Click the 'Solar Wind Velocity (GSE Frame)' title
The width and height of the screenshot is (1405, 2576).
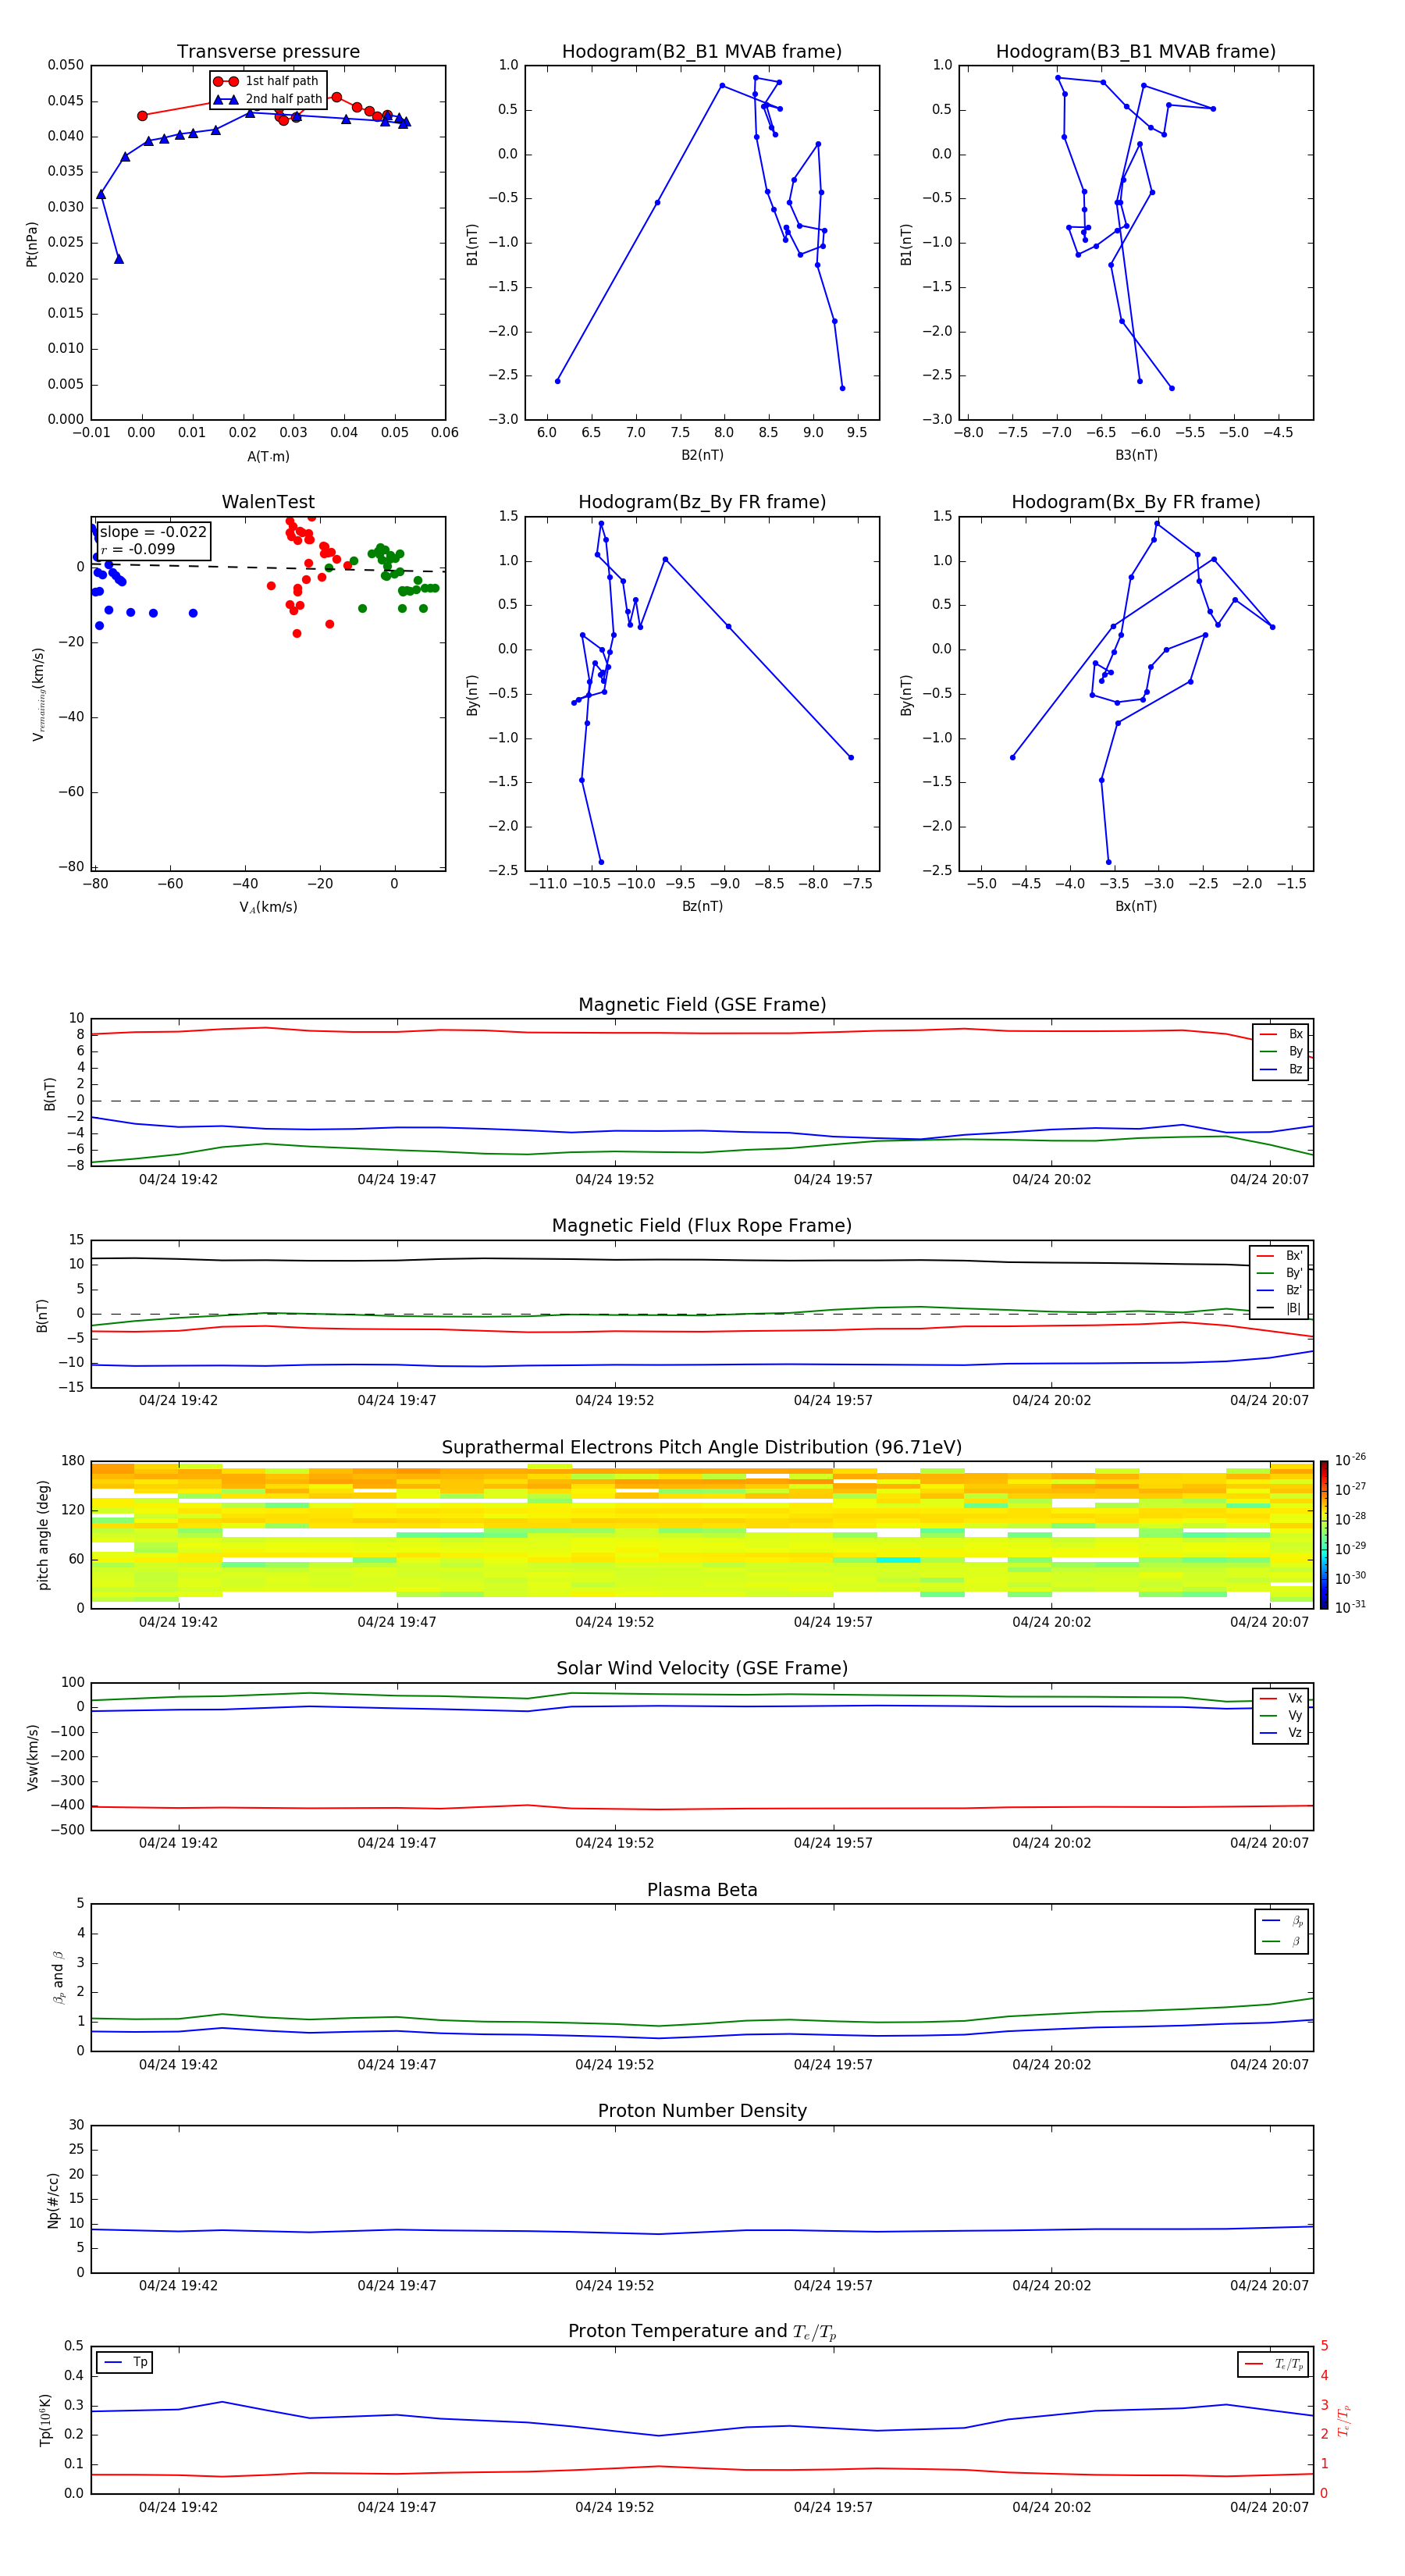point(702,1668)
